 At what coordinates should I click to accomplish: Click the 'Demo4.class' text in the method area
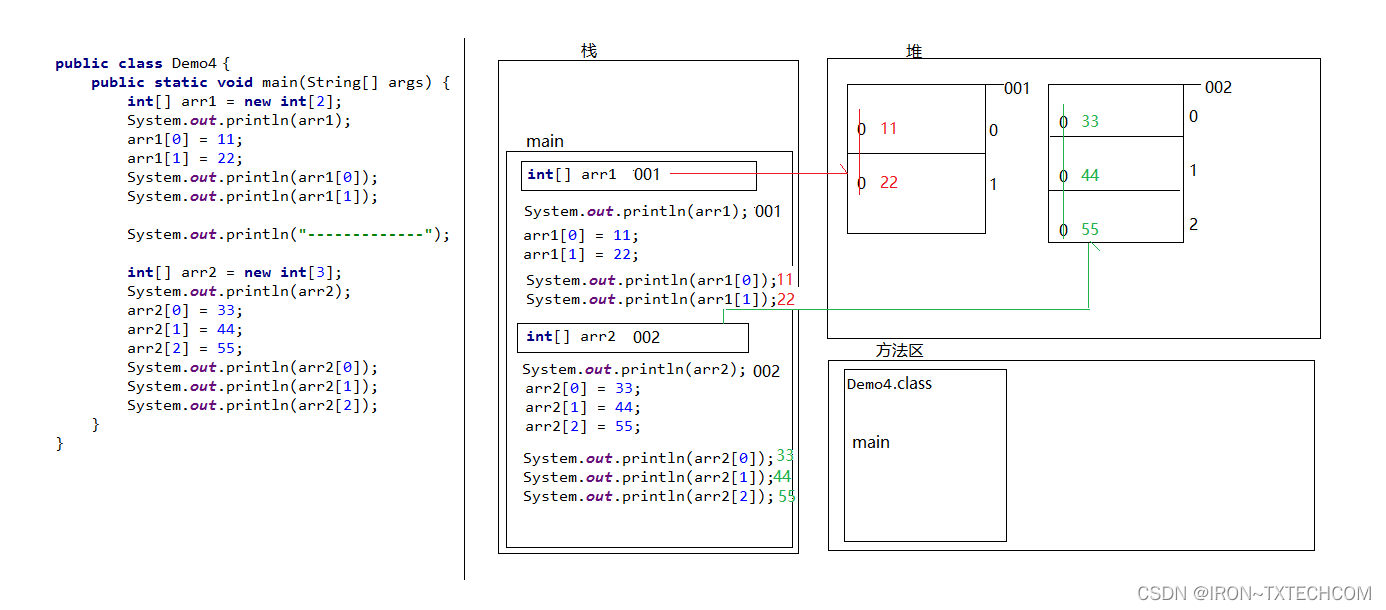pyautogui.click(x=889, y=384)
